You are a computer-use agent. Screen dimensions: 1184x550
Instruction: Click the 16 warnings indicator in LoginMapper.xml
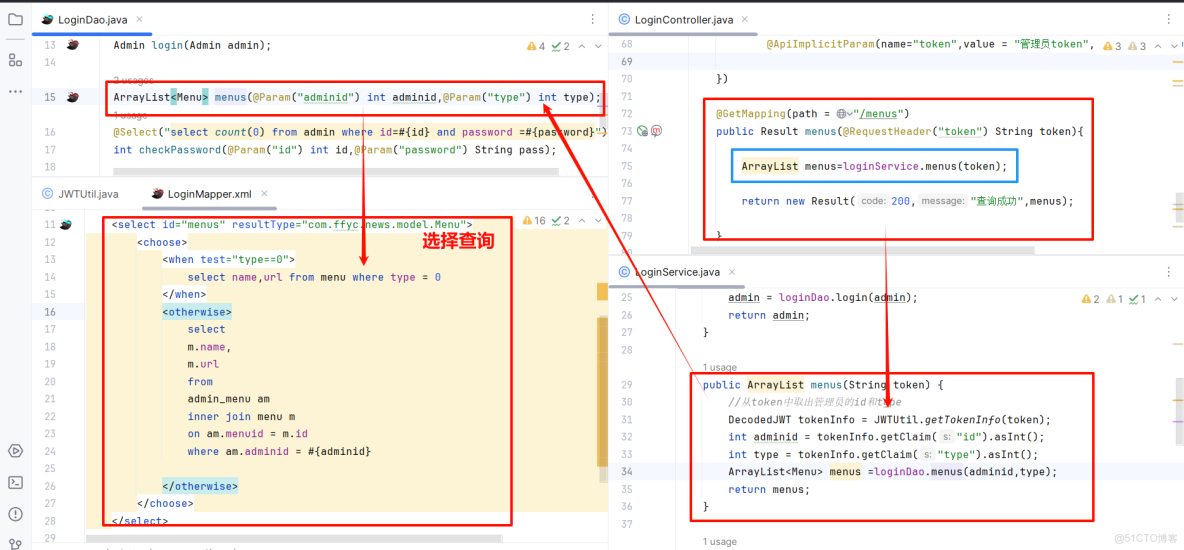534,221
